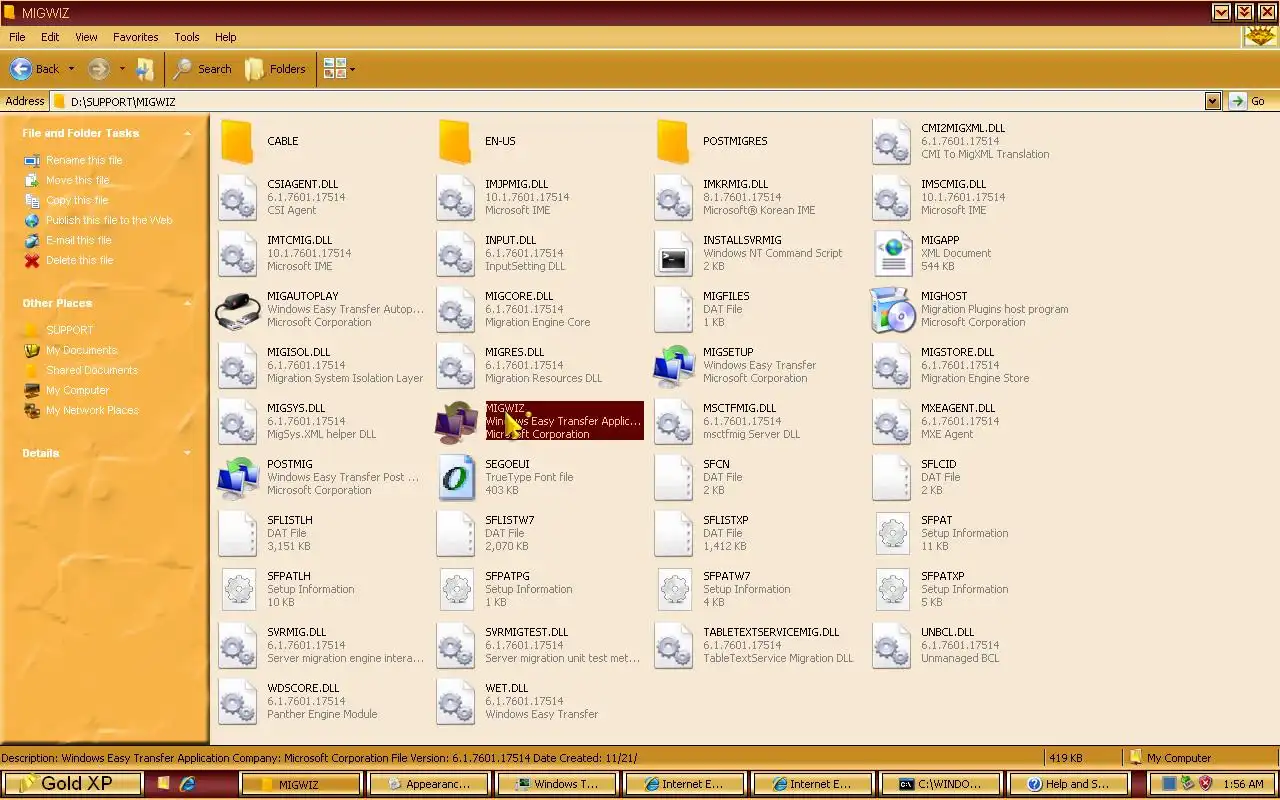Launch Internet Explorer from quick launch

click(186, 784)
